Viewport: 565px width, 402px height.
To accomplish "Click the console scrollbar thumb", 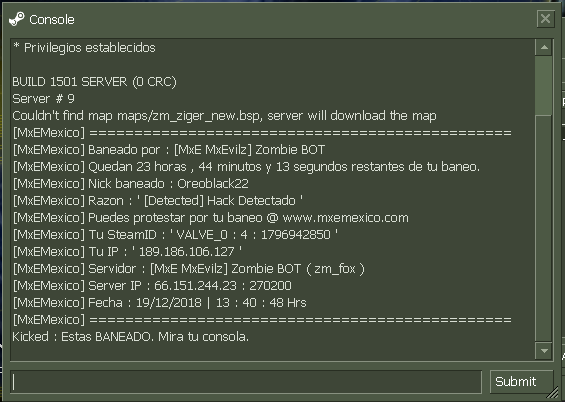I will coord(544,86).
